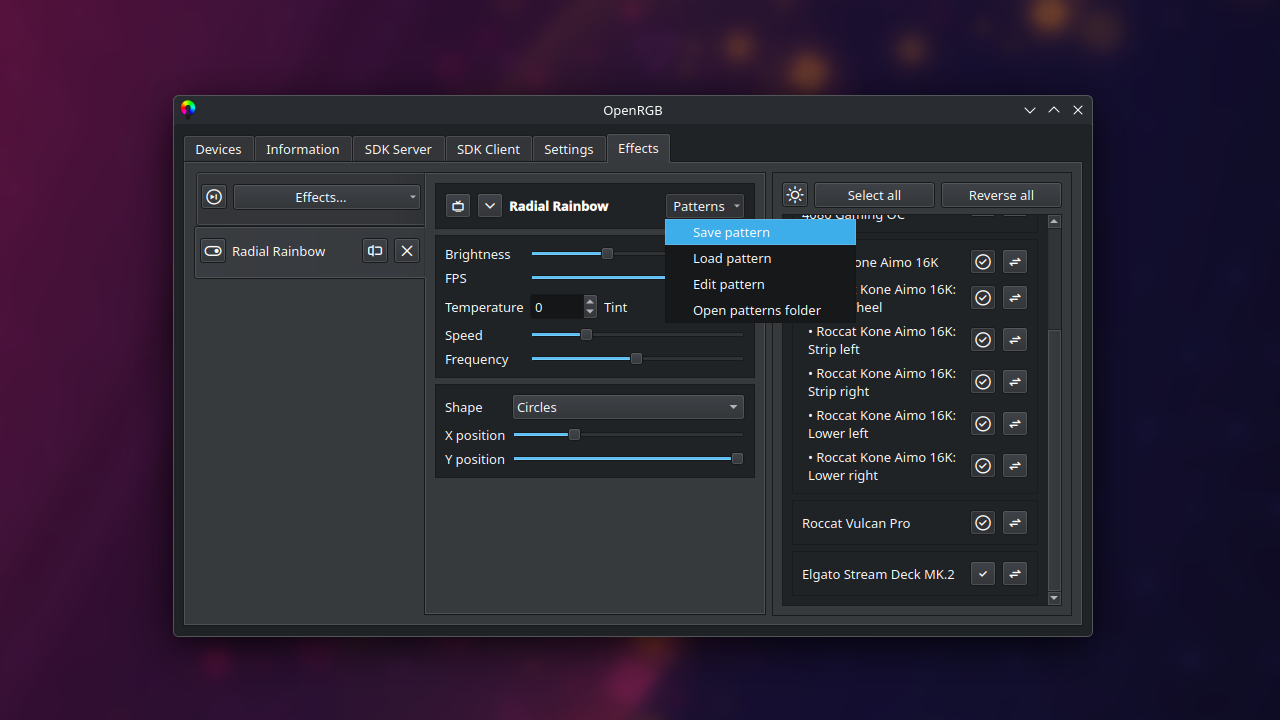Toggle selection of Roccat Vulcan Pro

click(983, 523)
